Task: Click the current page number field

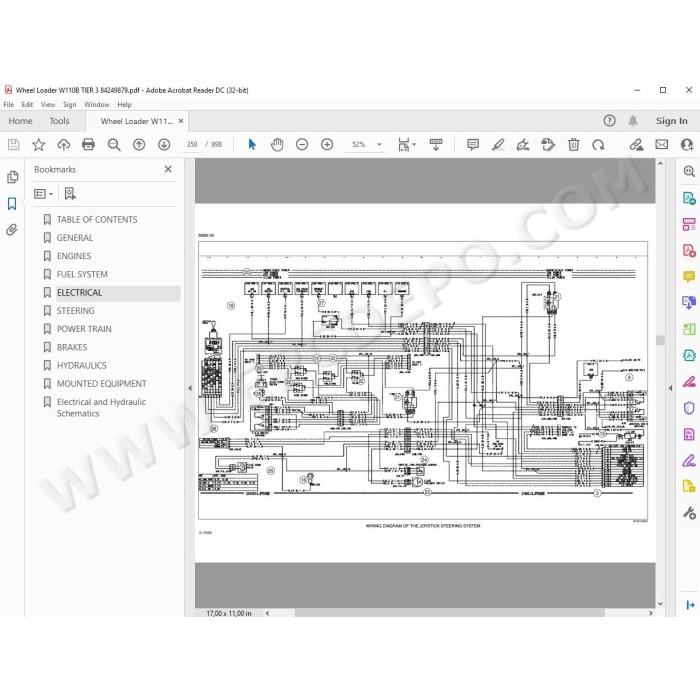Action: [192, 144]
